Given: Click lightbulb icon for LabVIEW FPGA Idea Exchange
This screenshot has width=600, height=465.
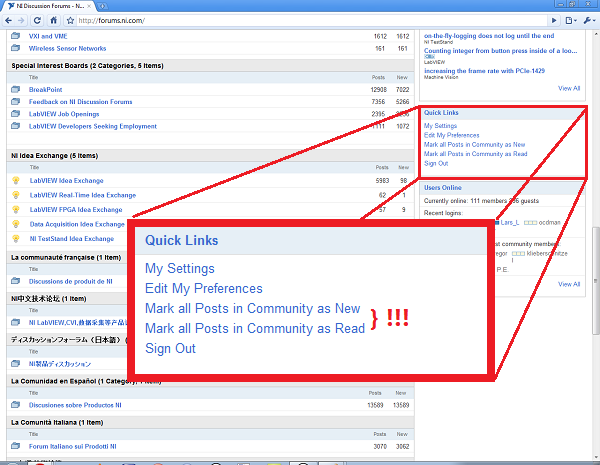Looking at the screenshot, I should tap(16, 209).
